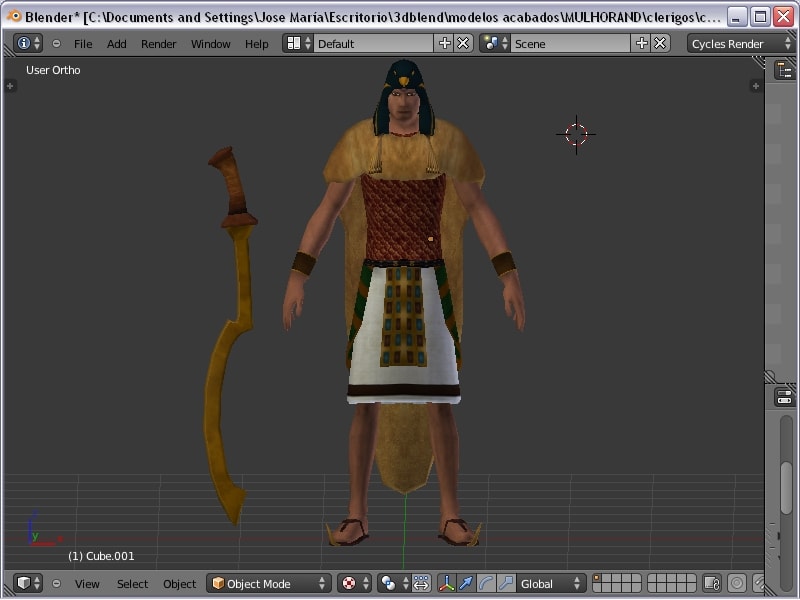
Task: Open the Cycles Render engine dropdown
Action: 741,43
